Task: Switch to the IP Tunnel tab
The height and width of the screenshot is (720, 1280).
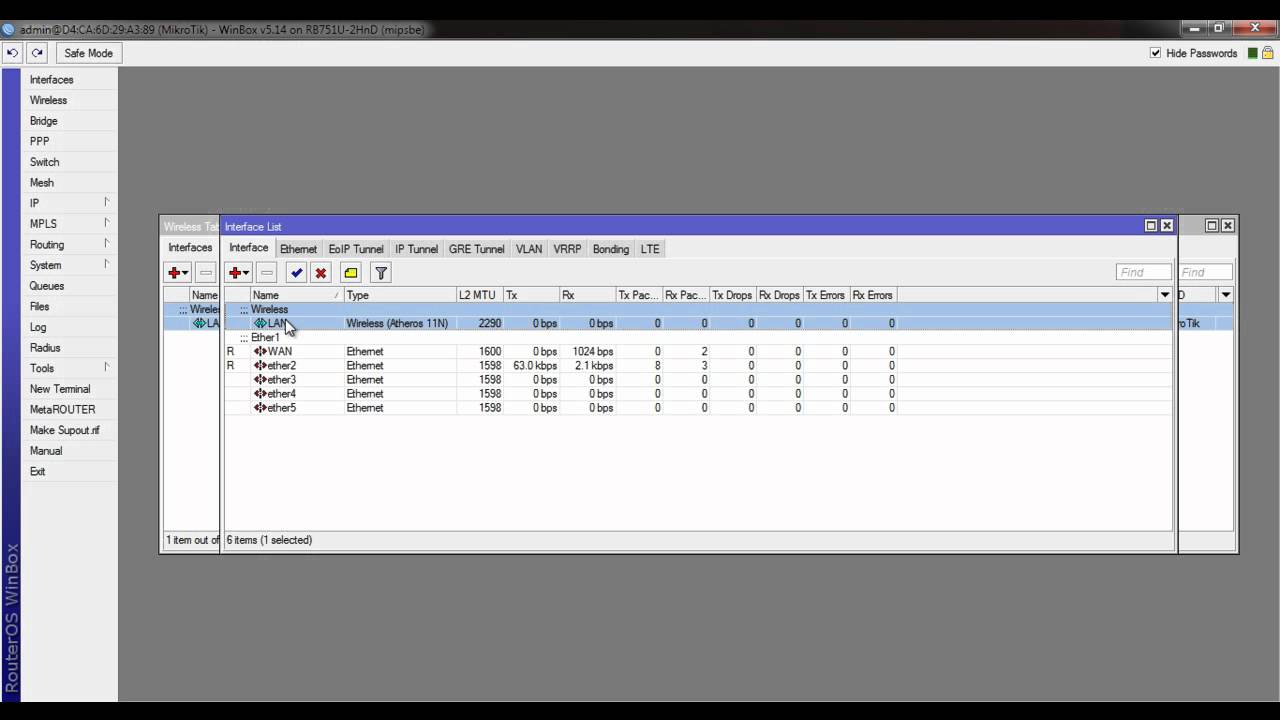Action: (x=416, y=249)
